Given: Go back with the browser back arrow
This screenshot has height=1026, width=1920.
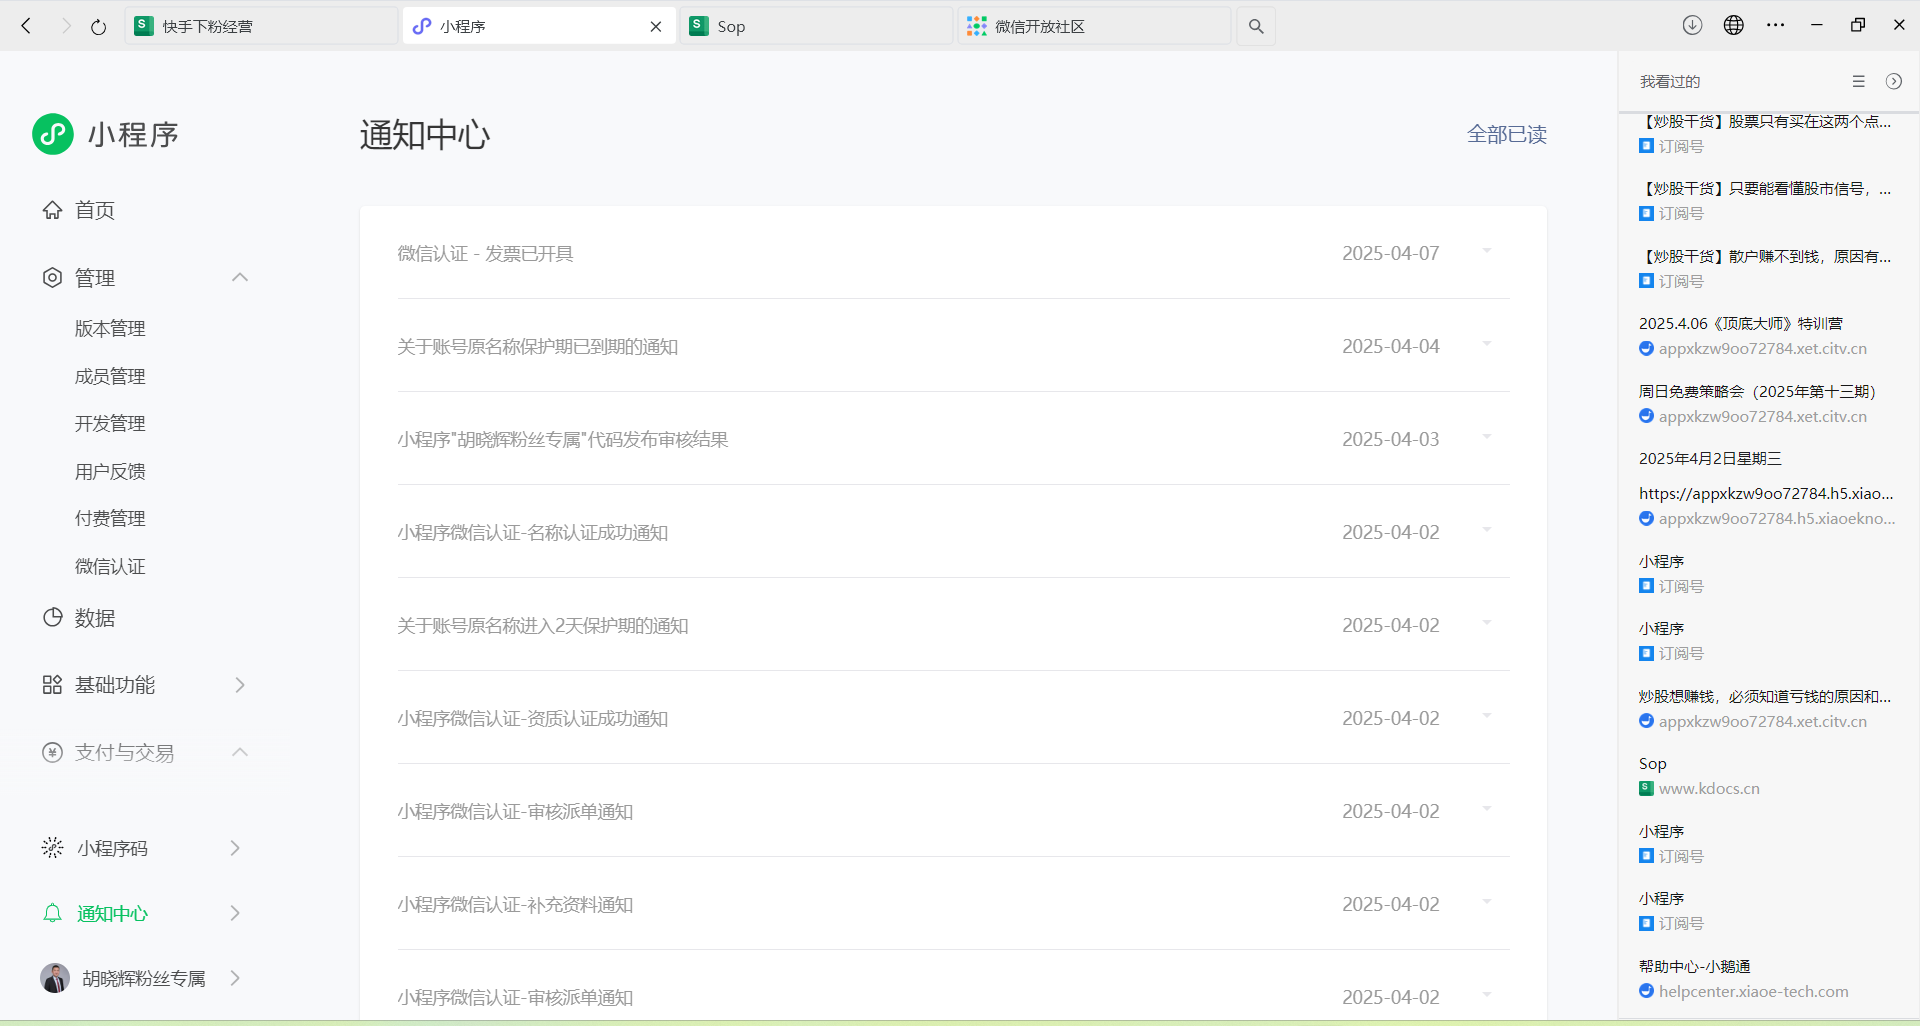Looking at the screenshot, I should pos(27,26).
